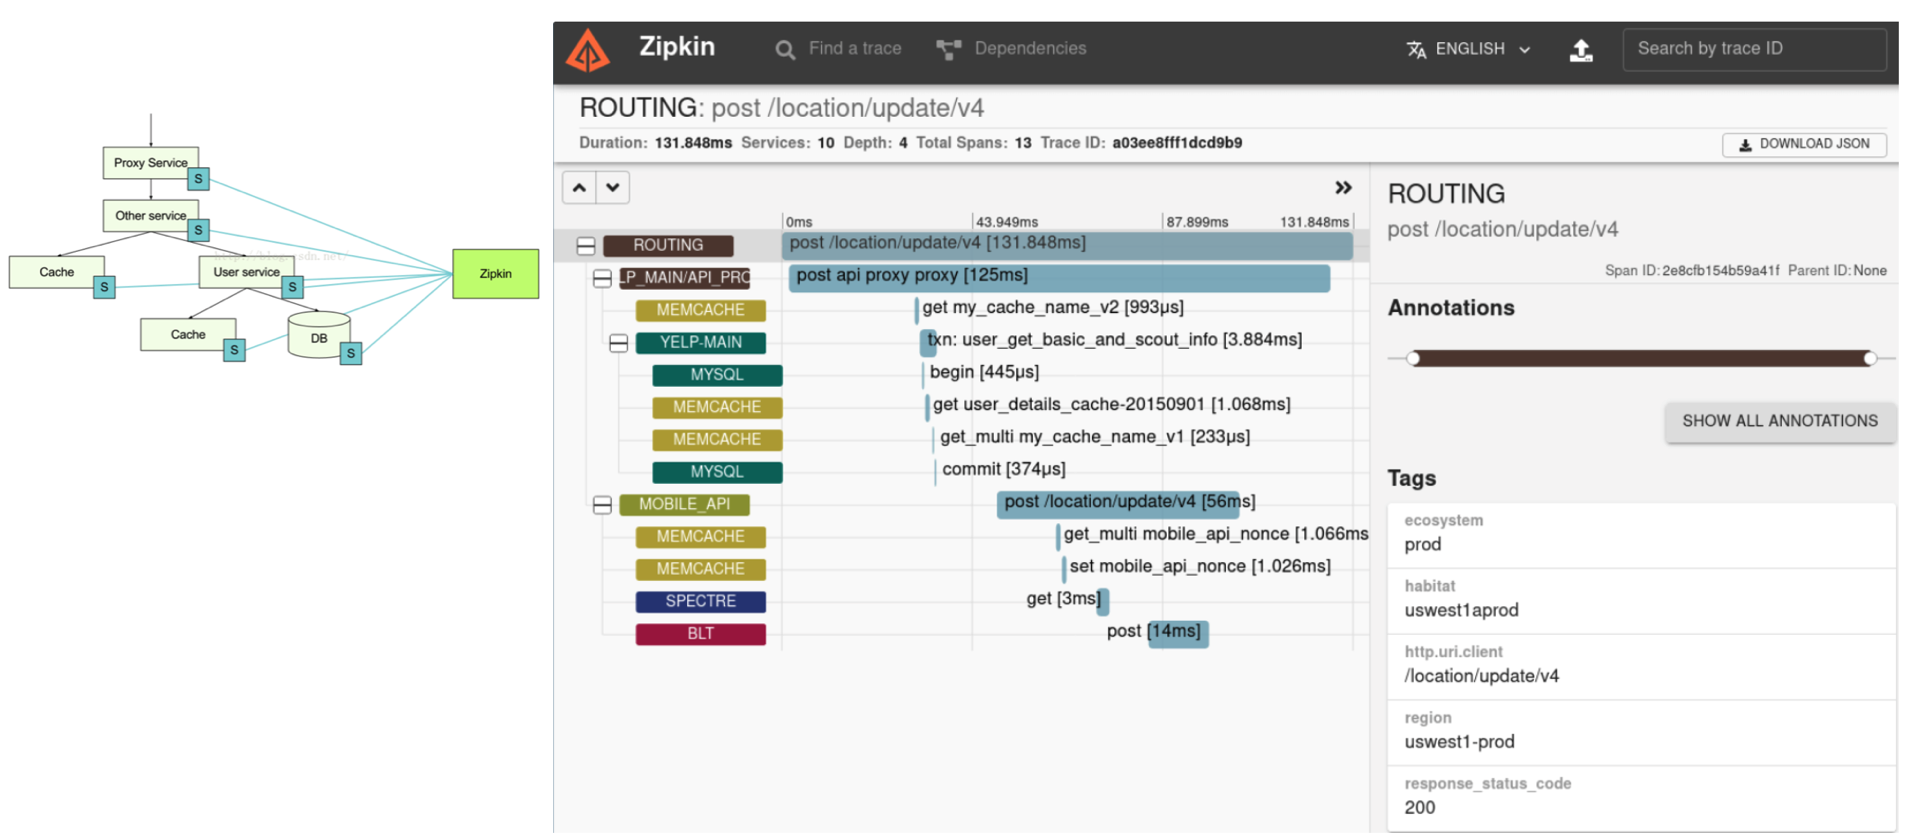Click the habitat uswest1aprod tag
The height and width of the screenshot is (840, 1910).
[1641, 600]
